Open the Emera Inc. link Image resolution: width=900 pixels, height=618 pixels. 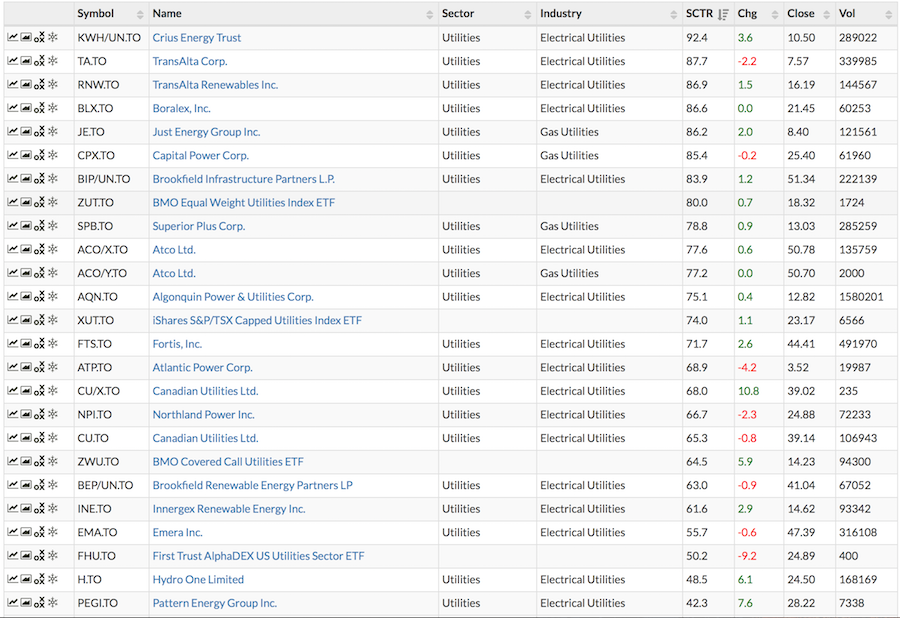178,532
